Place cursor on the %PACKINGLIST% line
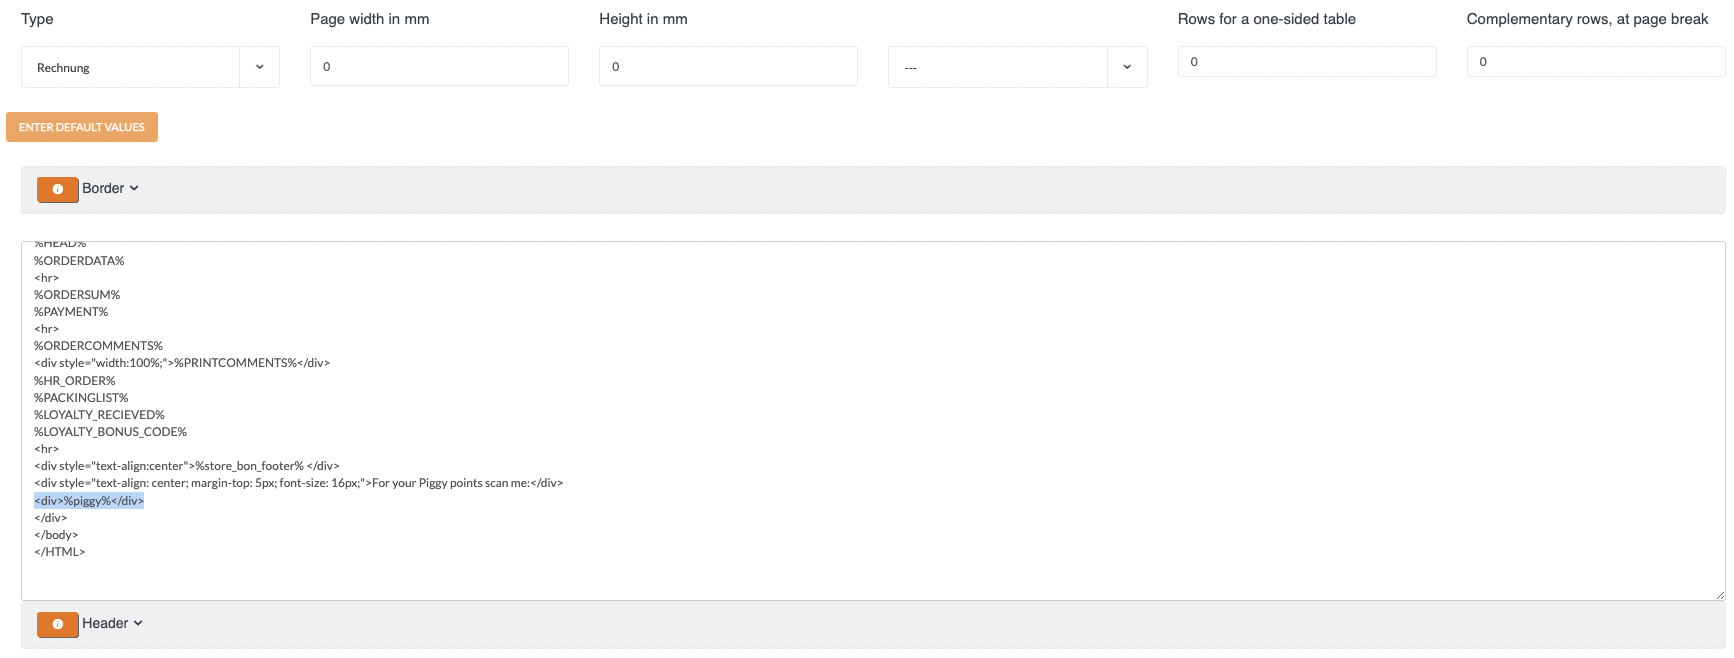1734x658 pixels. coord(81,398)
